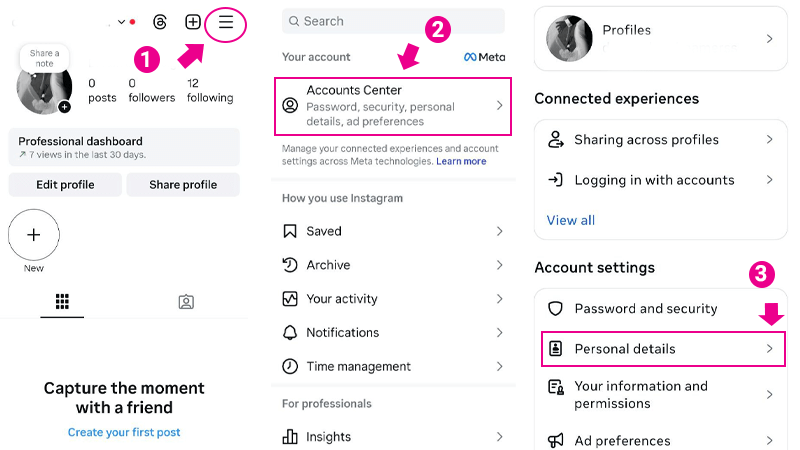Screen dimensions: 800x450
Task: Expand the account switcher dropdown arrow
Action: click(x=121, y=22)
